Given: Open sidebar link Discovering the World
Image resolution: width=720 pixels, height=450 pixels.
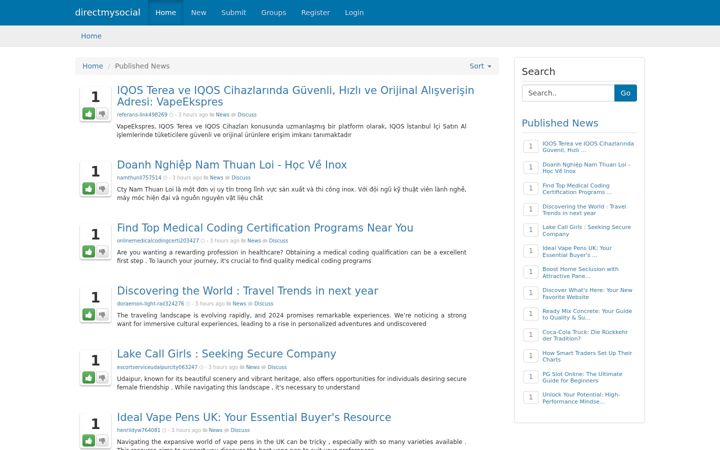Looking at the screenshot, I should [x=584, y=210].
